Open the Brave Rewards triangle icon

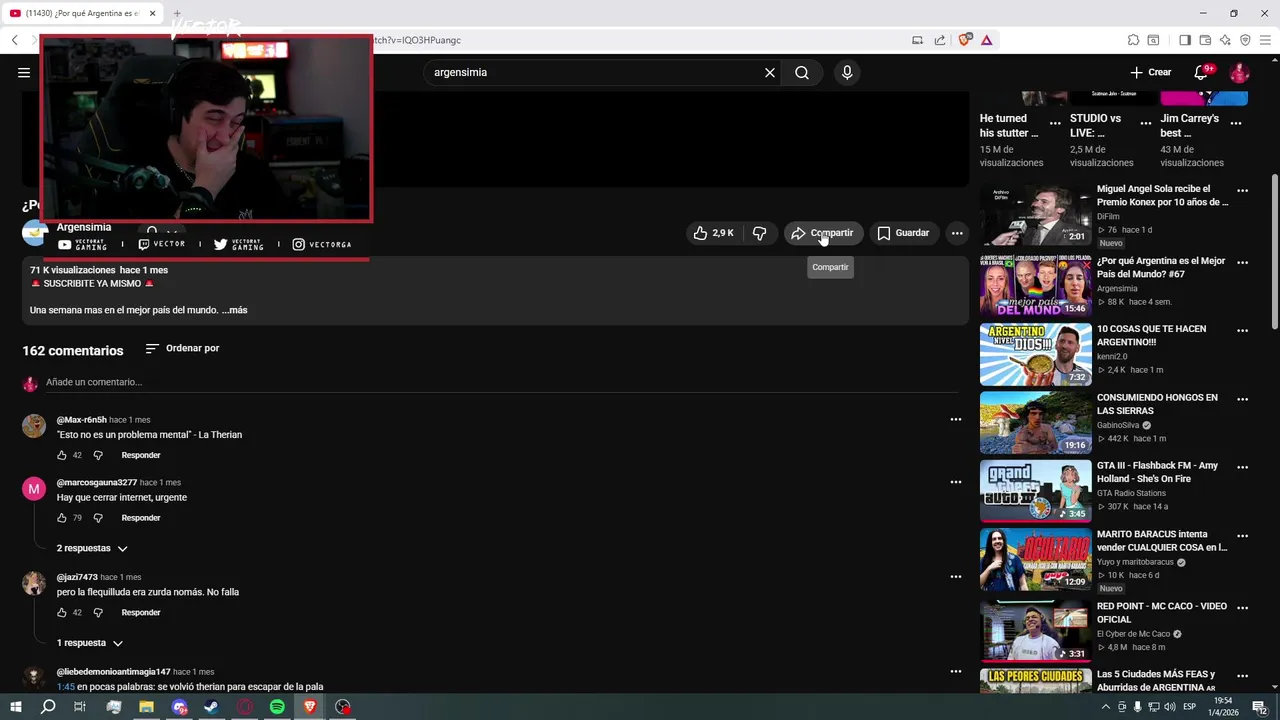(986, 40)
